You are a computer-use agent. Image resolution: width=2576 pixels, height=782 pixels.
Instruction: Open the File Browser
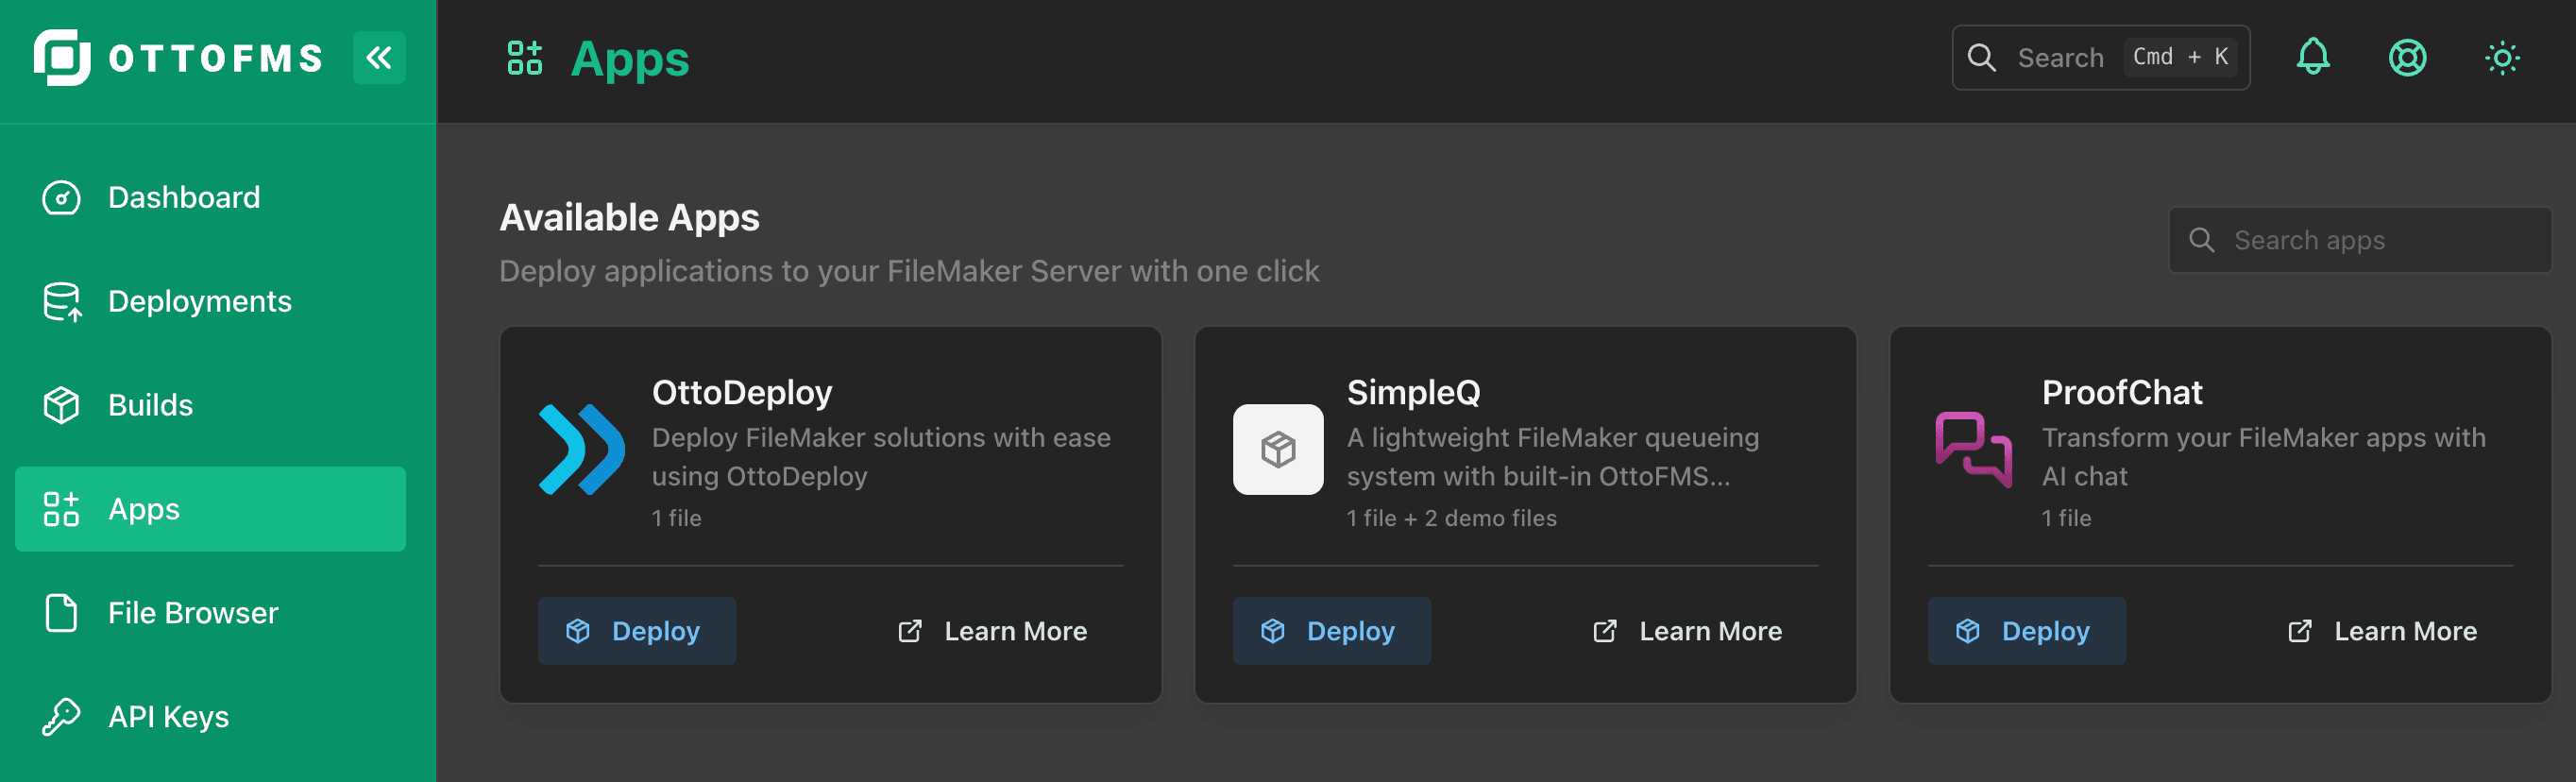210,613
